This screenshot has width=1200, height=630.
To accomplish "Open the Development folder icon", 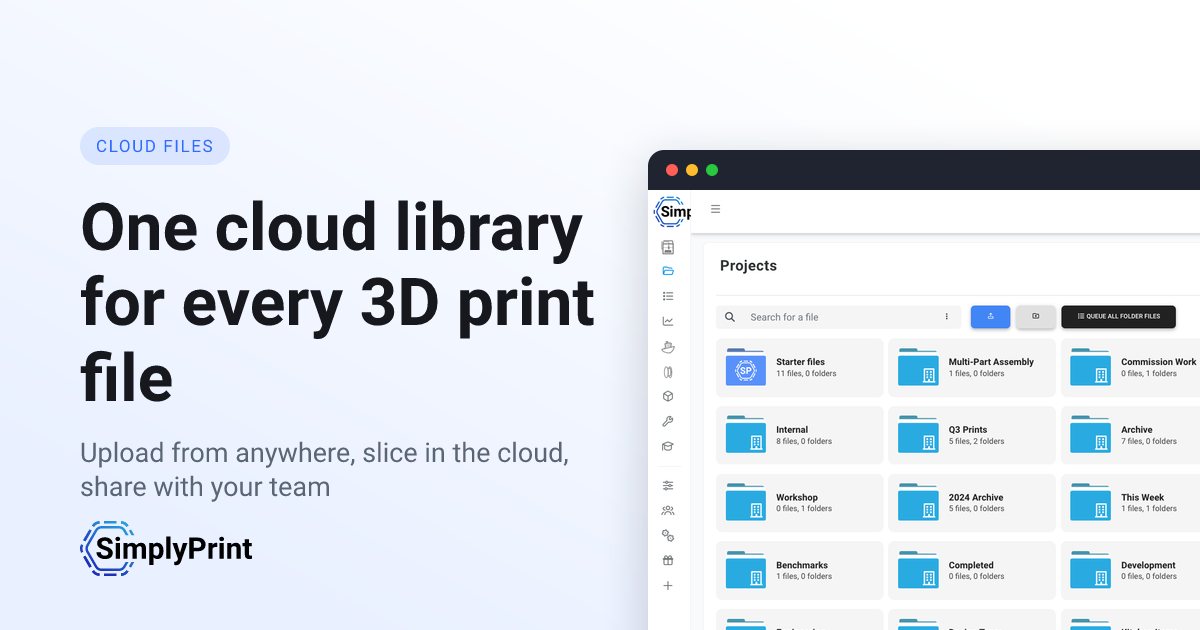I will click(x=1090, y=570).
